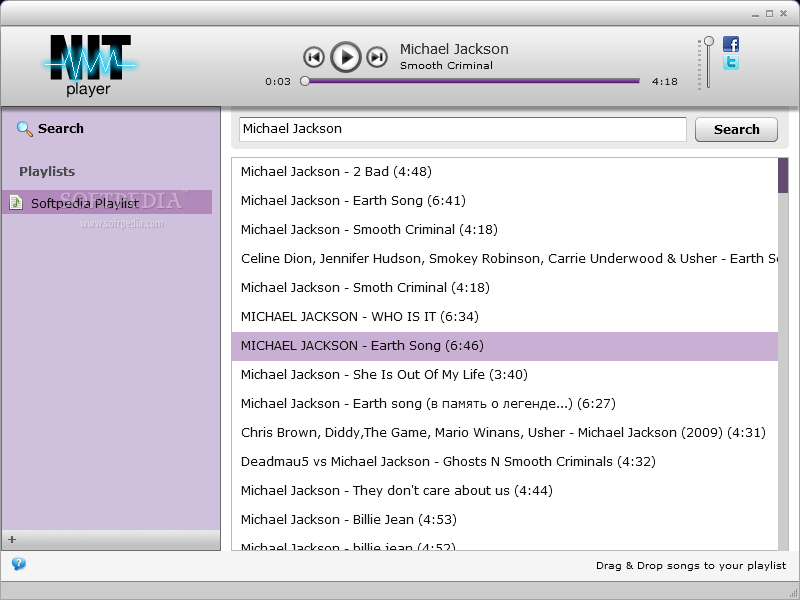Image resolution: width=800 pixels, height=600 pixels.
Task: Click the NIT player logo
Action: [89, 65]
